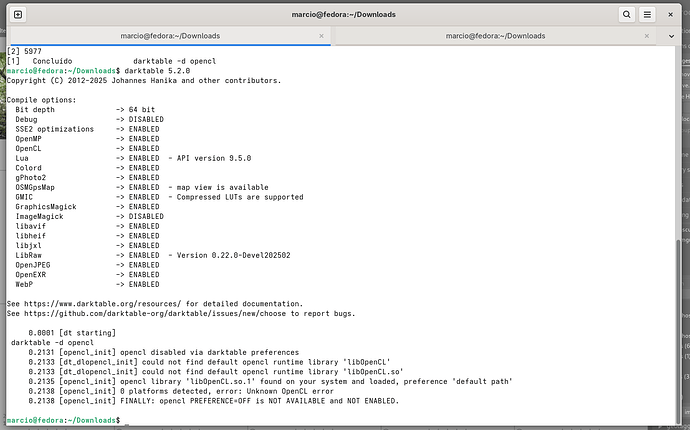Open the terminal search tool
Screen dimensions: 690x430
pos(627,15)
